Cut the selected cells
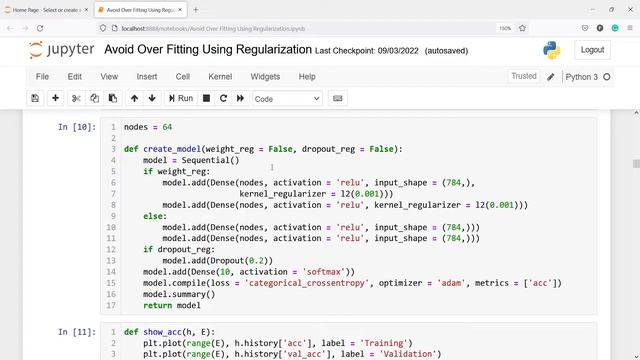The image size is (640, 360). (76, 98)
